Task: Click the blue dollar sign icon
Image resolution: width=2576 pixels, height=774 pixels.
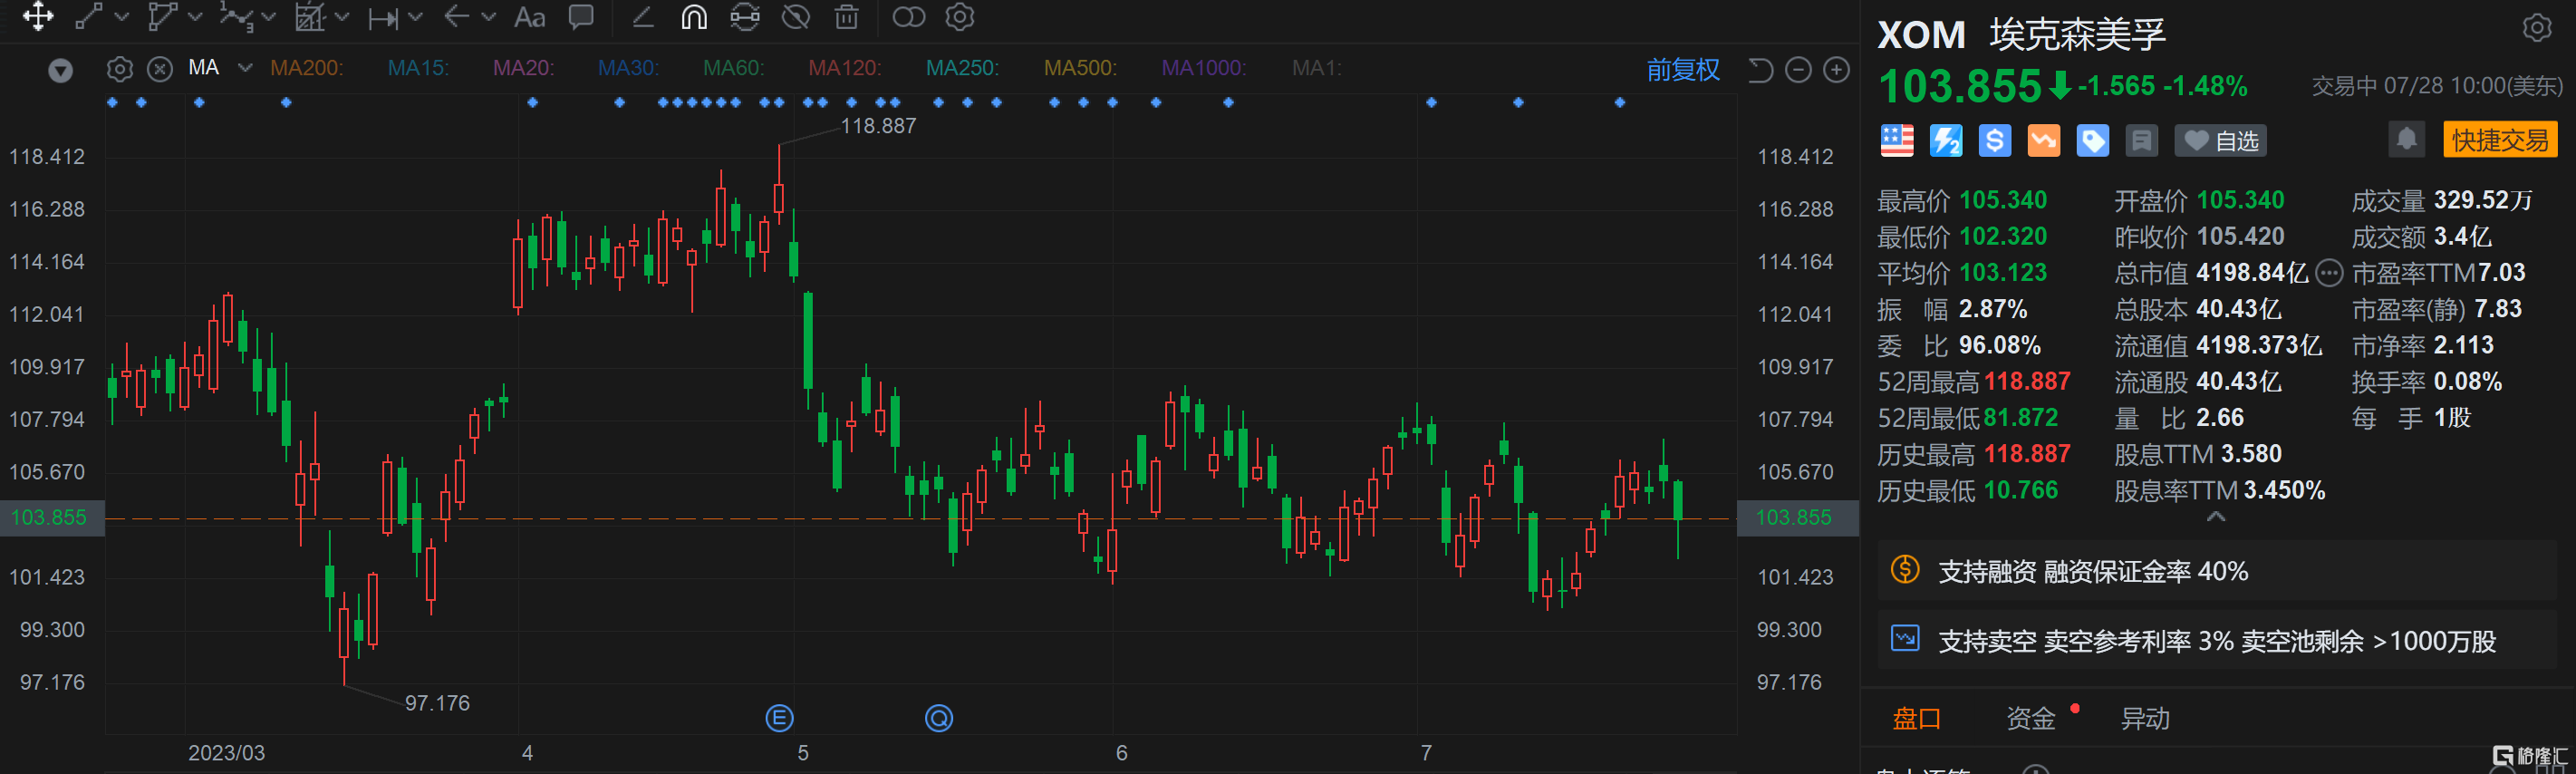Action: pos(1995,141)
